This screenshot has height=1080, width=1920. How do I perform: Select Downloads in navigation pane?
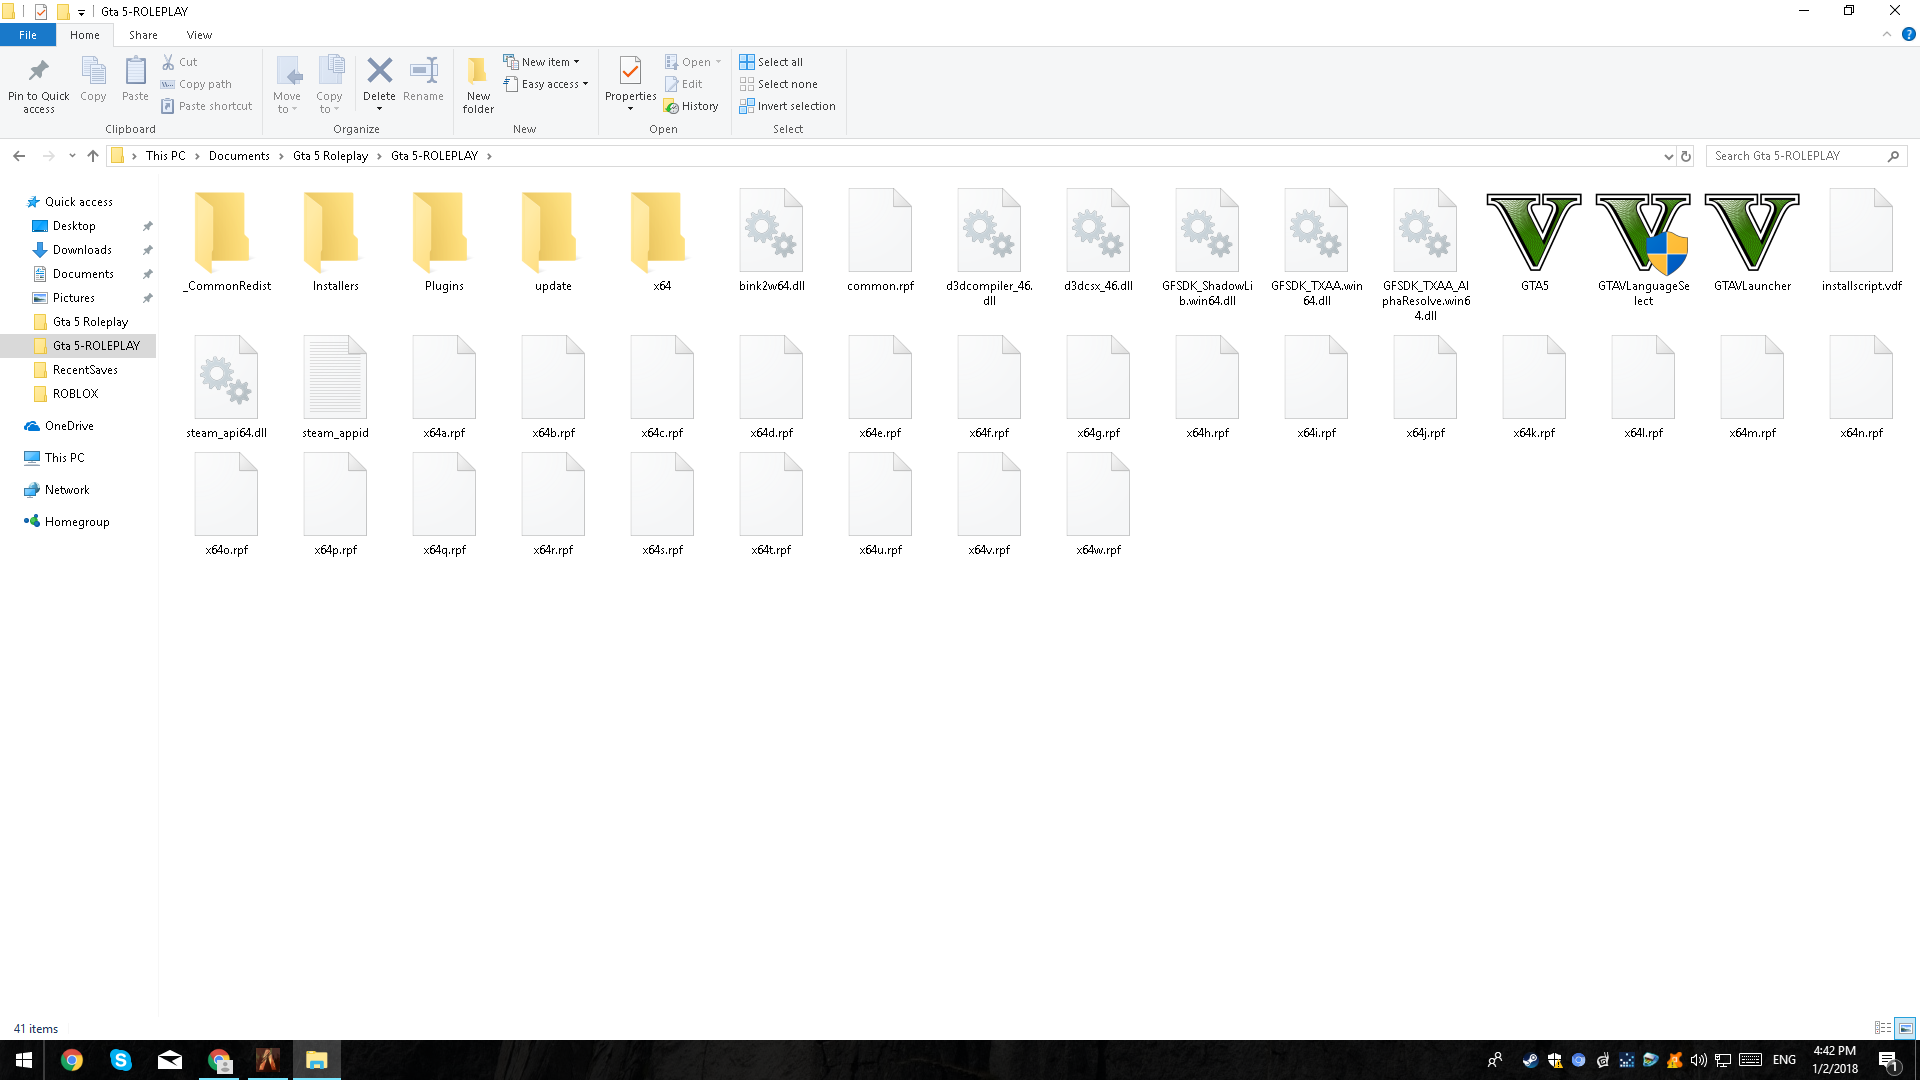tap(82, 250)
